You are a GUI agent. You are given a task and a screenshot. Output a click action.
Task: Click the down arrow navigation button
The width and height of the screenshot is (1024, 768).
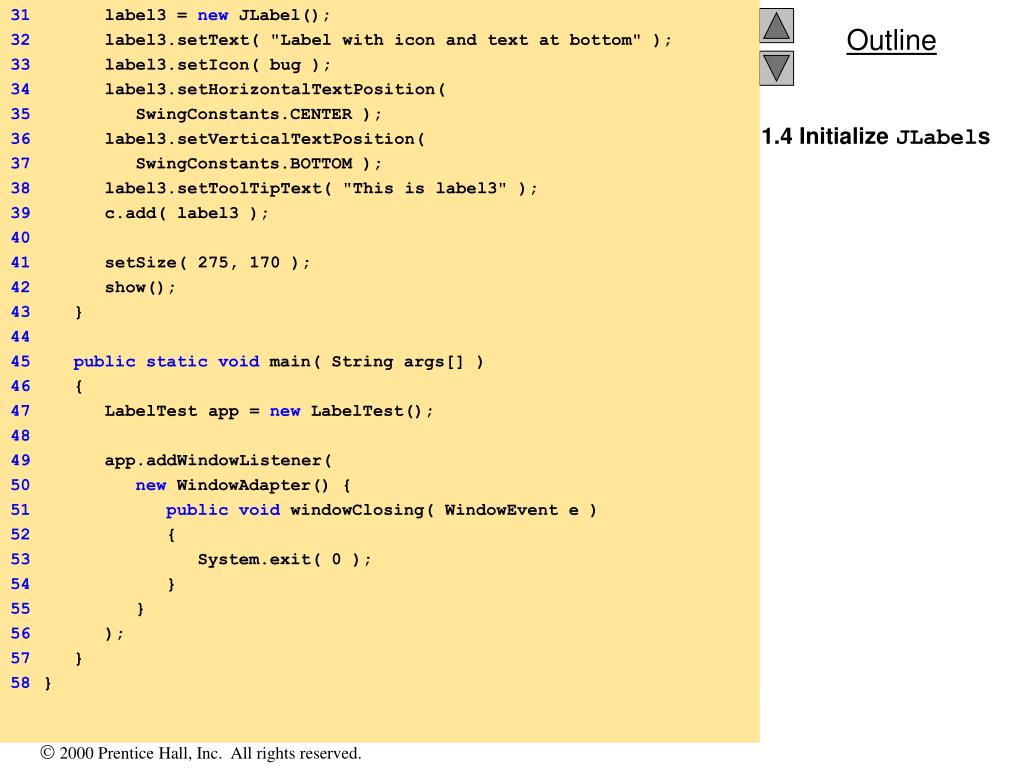click(x=776, y=68)
